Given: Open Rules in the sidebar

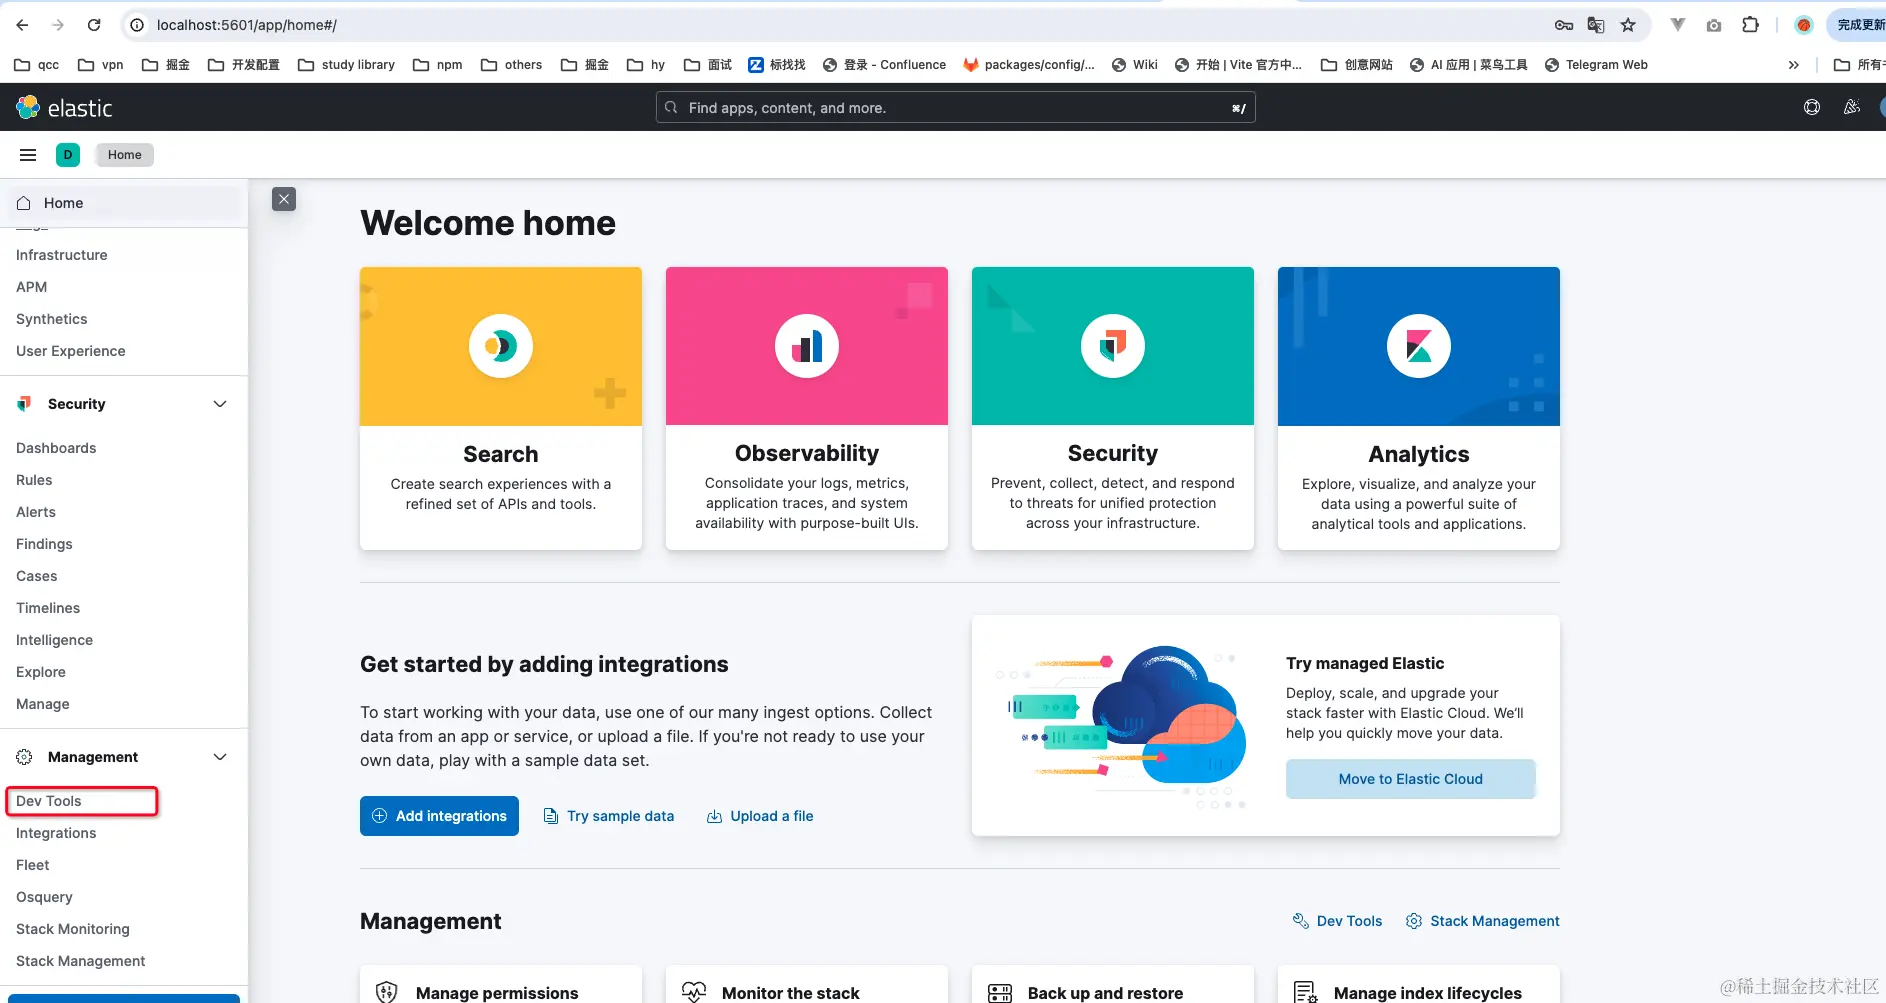Looking at the screenshot, I should tap(34, 480).
